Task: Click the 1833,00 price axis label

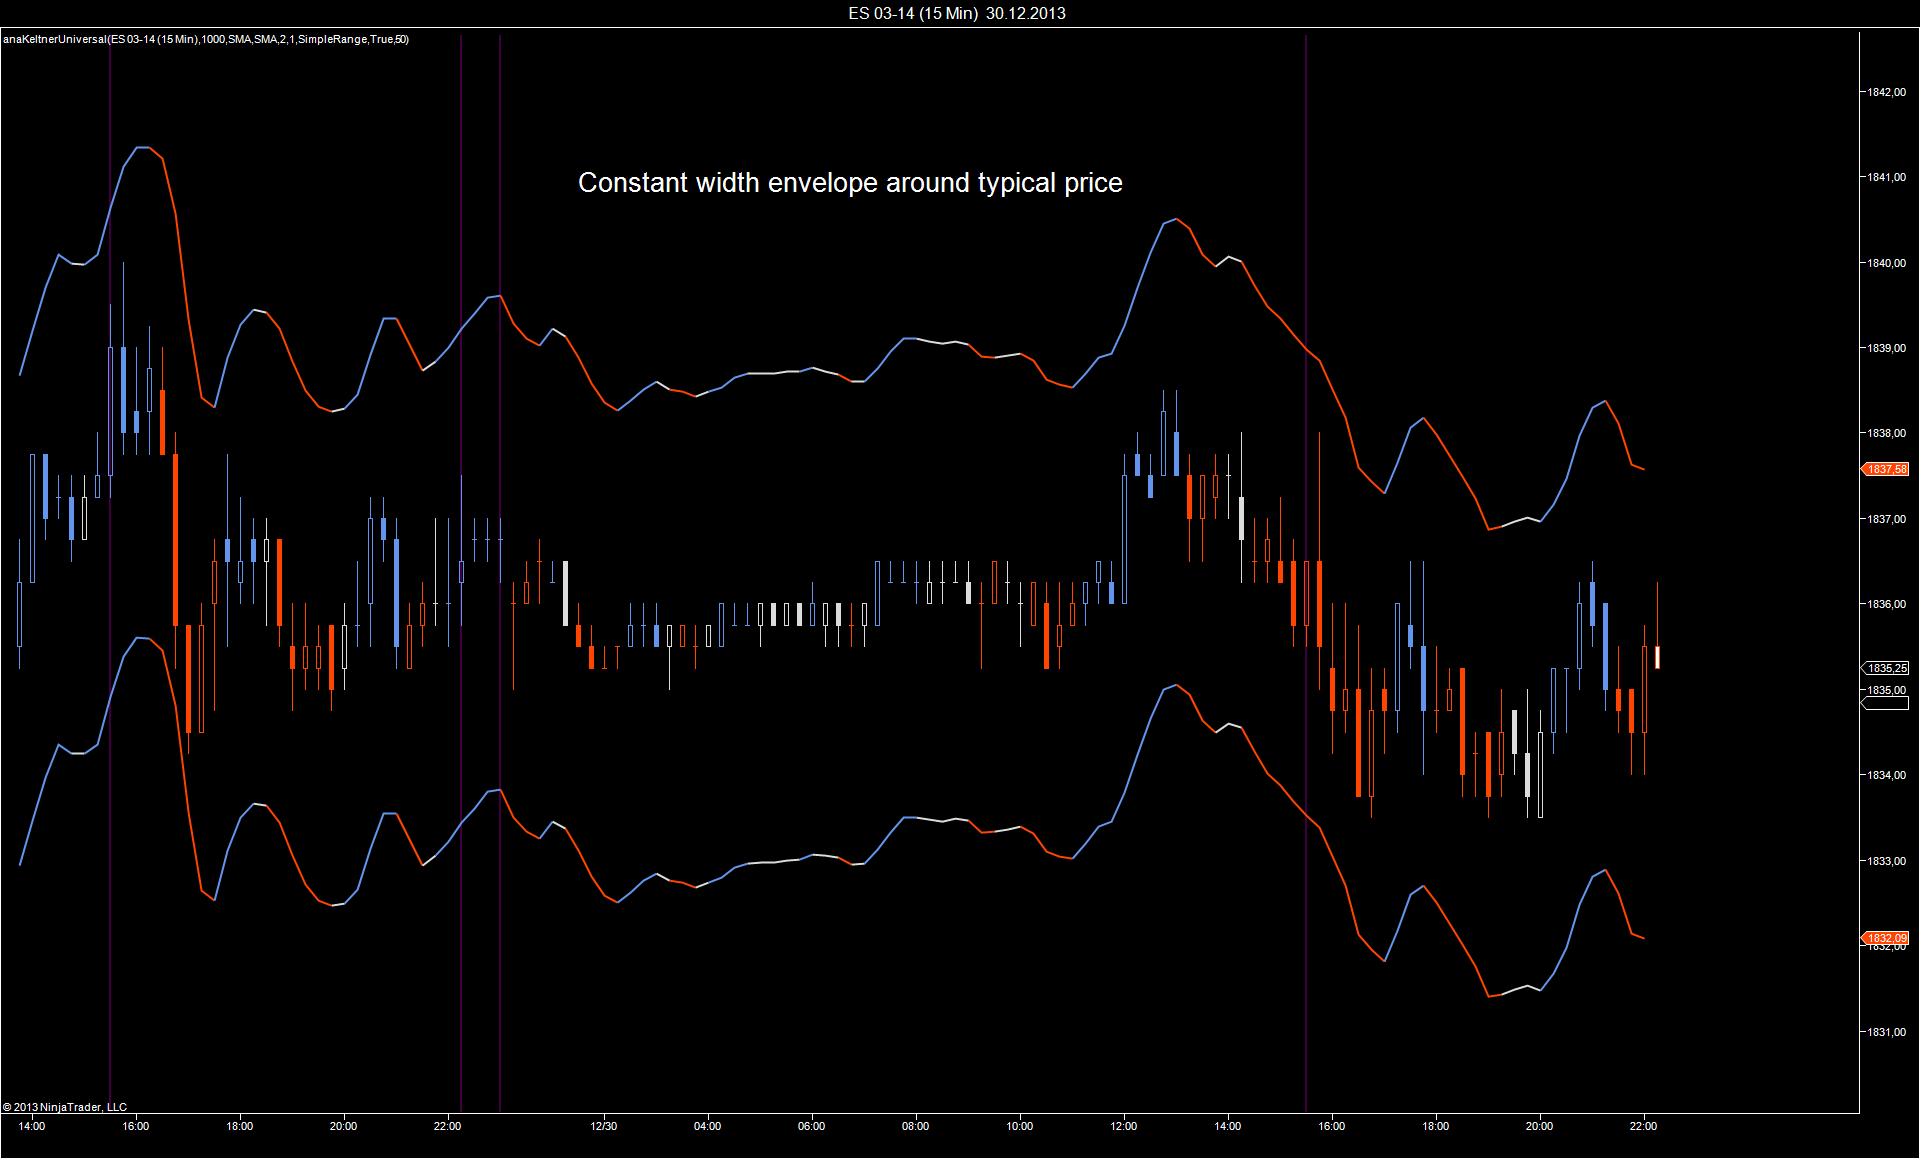Action: 1886,861
